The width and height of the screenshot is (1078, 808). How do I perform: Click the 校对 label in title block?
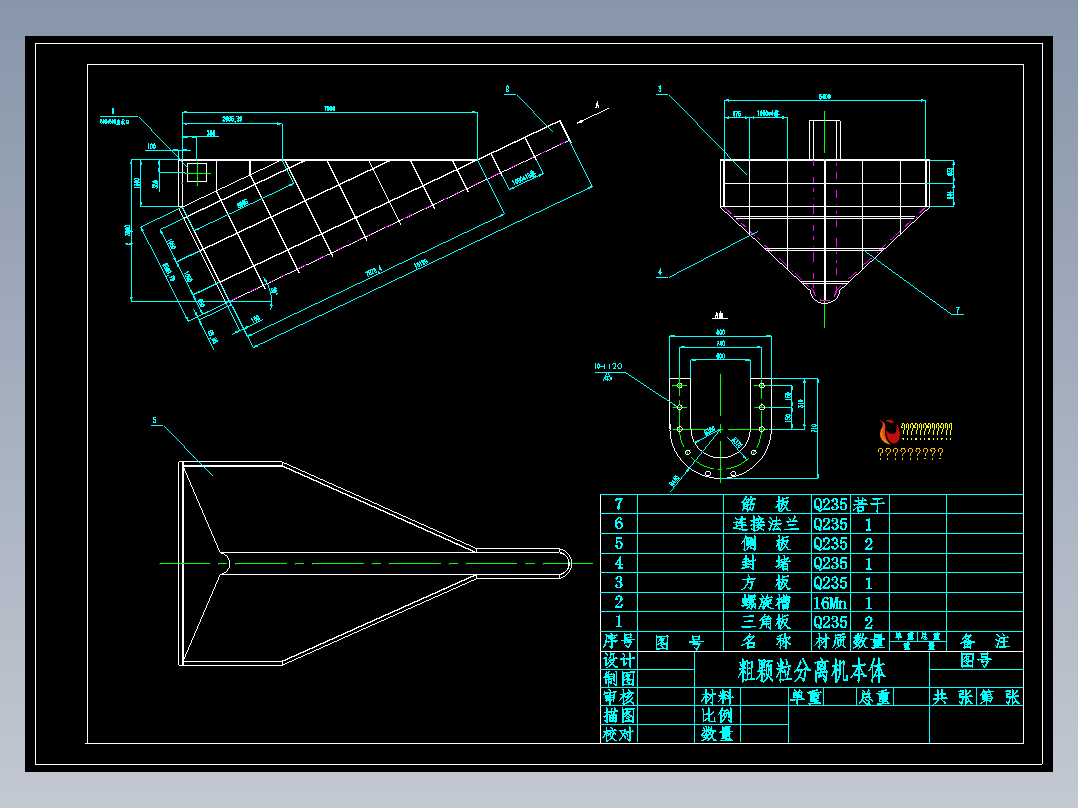(x=619, y=734)
